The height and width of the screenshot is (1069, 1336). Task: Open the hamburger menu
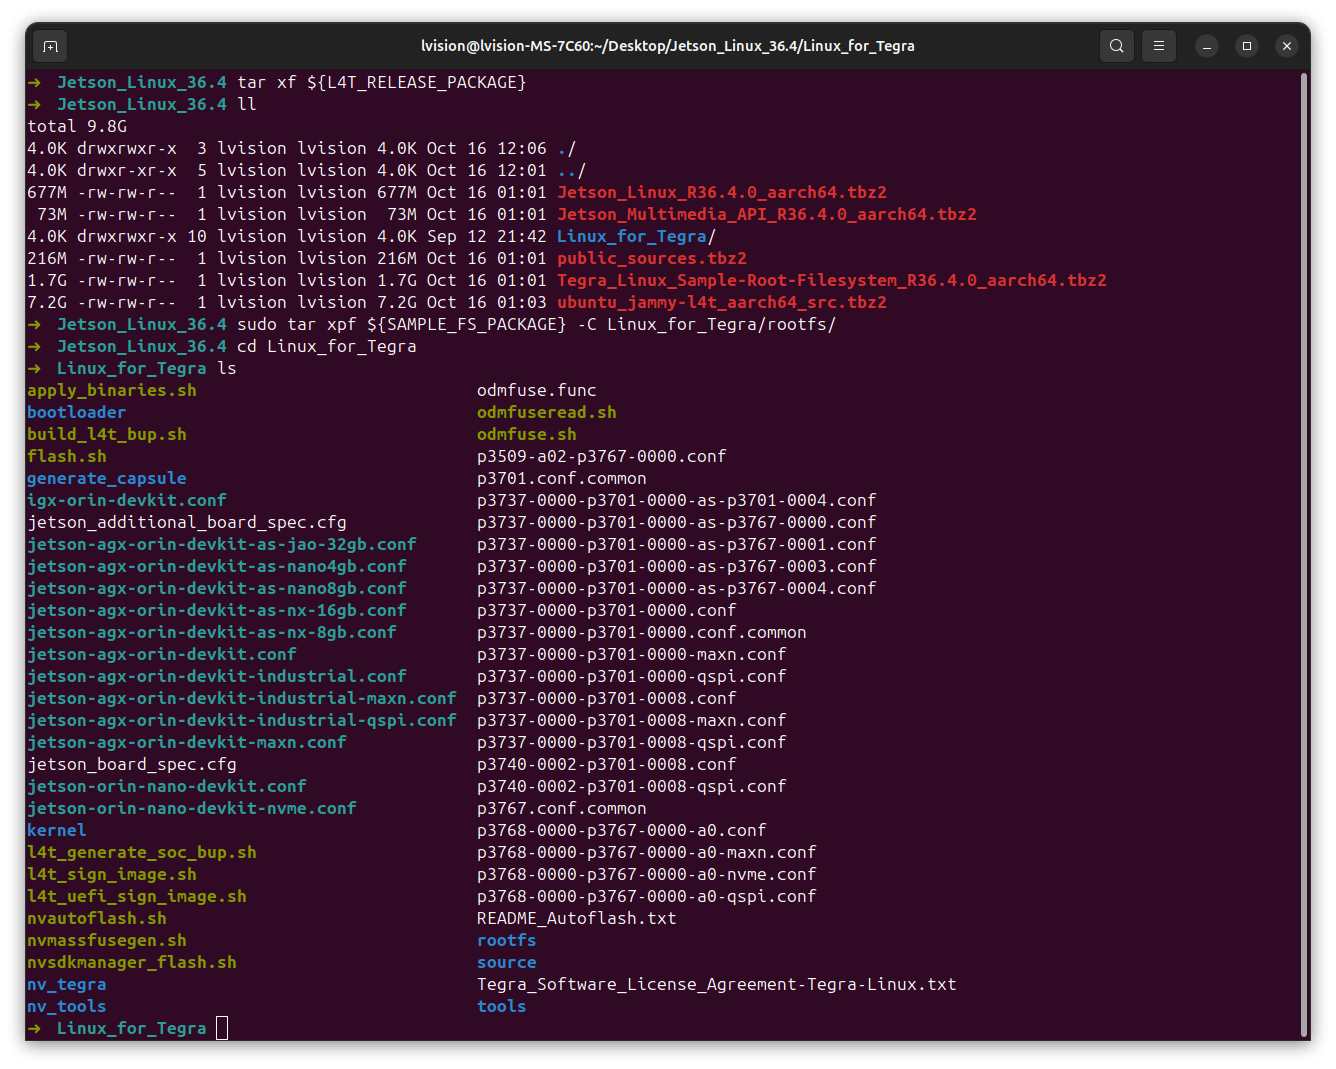click(x=1159, y=46)
